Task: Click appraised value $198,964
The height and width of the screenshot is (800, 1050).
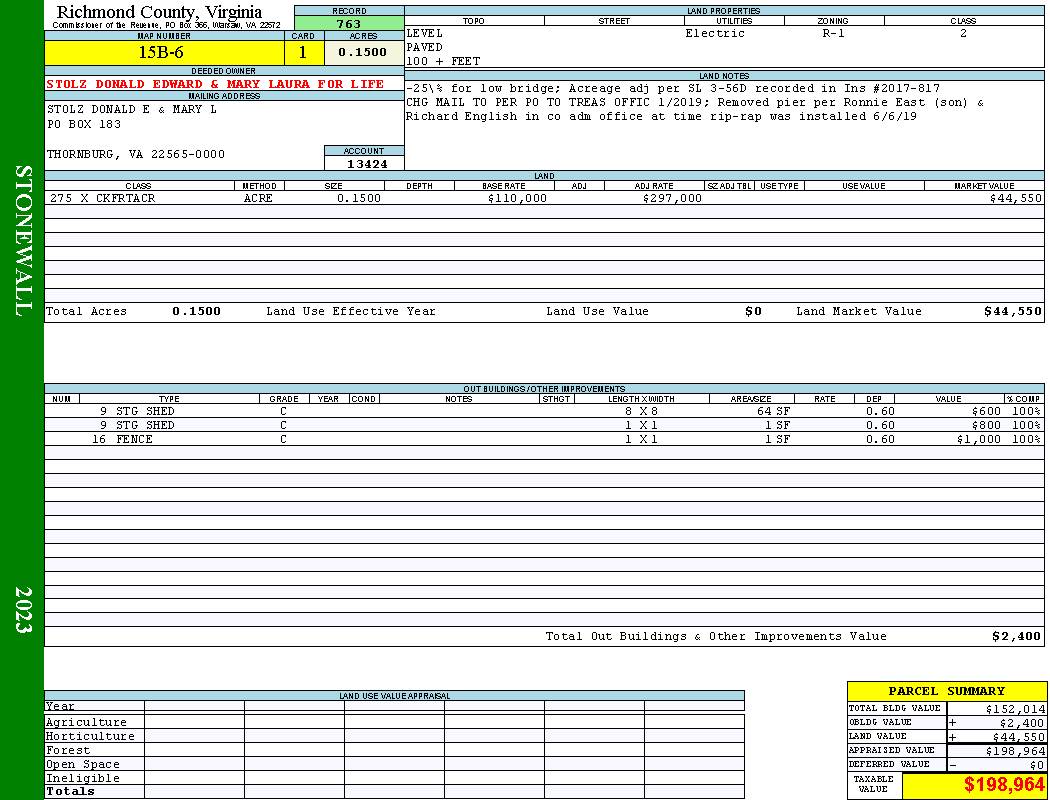Action: pyautogui.click(x=1015, y=751)
